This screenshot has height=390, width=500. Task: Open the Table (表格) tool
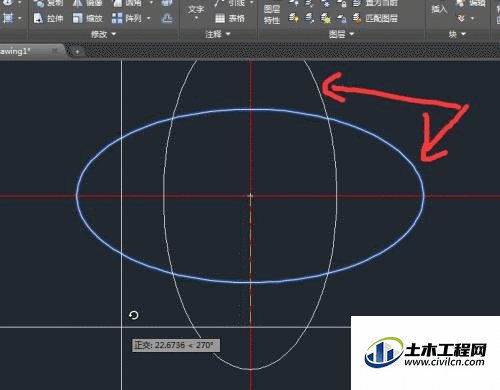tap(230, 18)
